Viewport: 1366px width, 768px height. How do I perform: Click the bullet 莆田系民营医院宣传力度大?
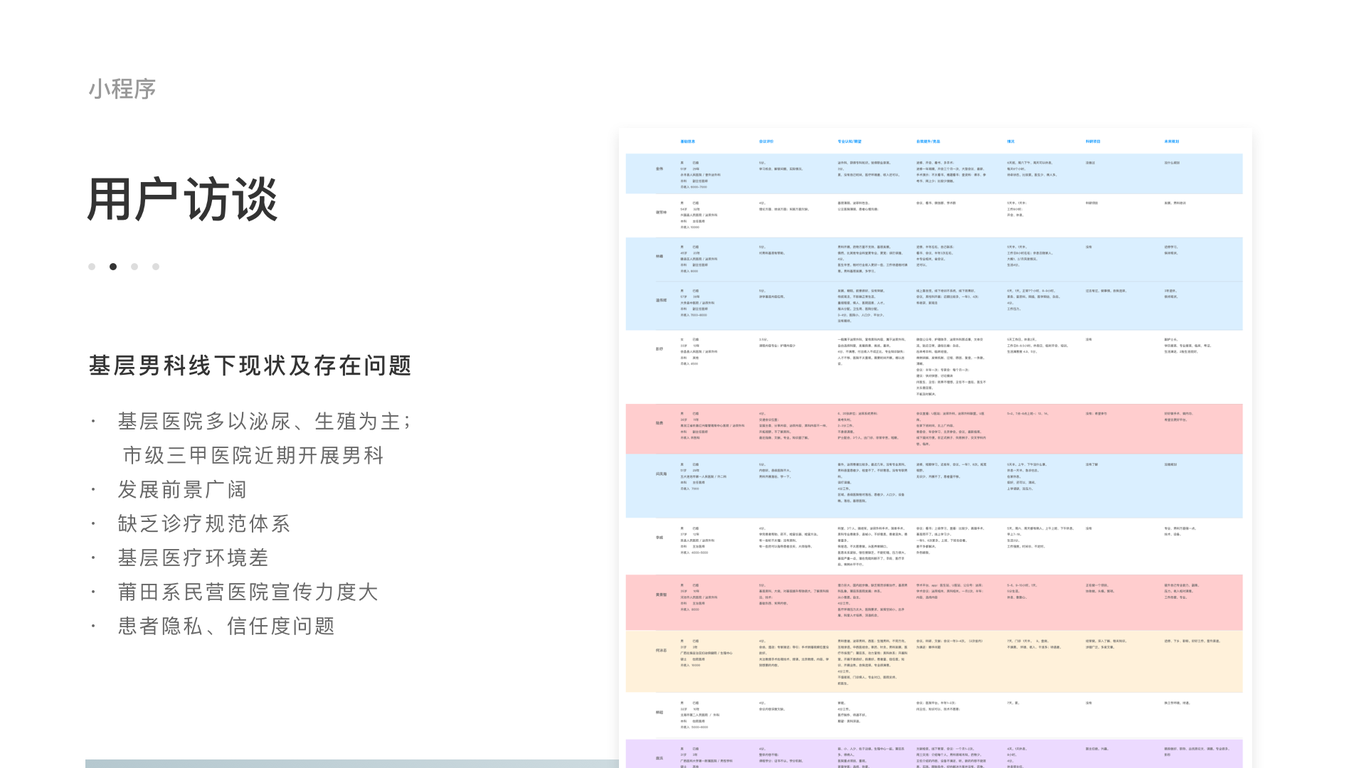248,592
